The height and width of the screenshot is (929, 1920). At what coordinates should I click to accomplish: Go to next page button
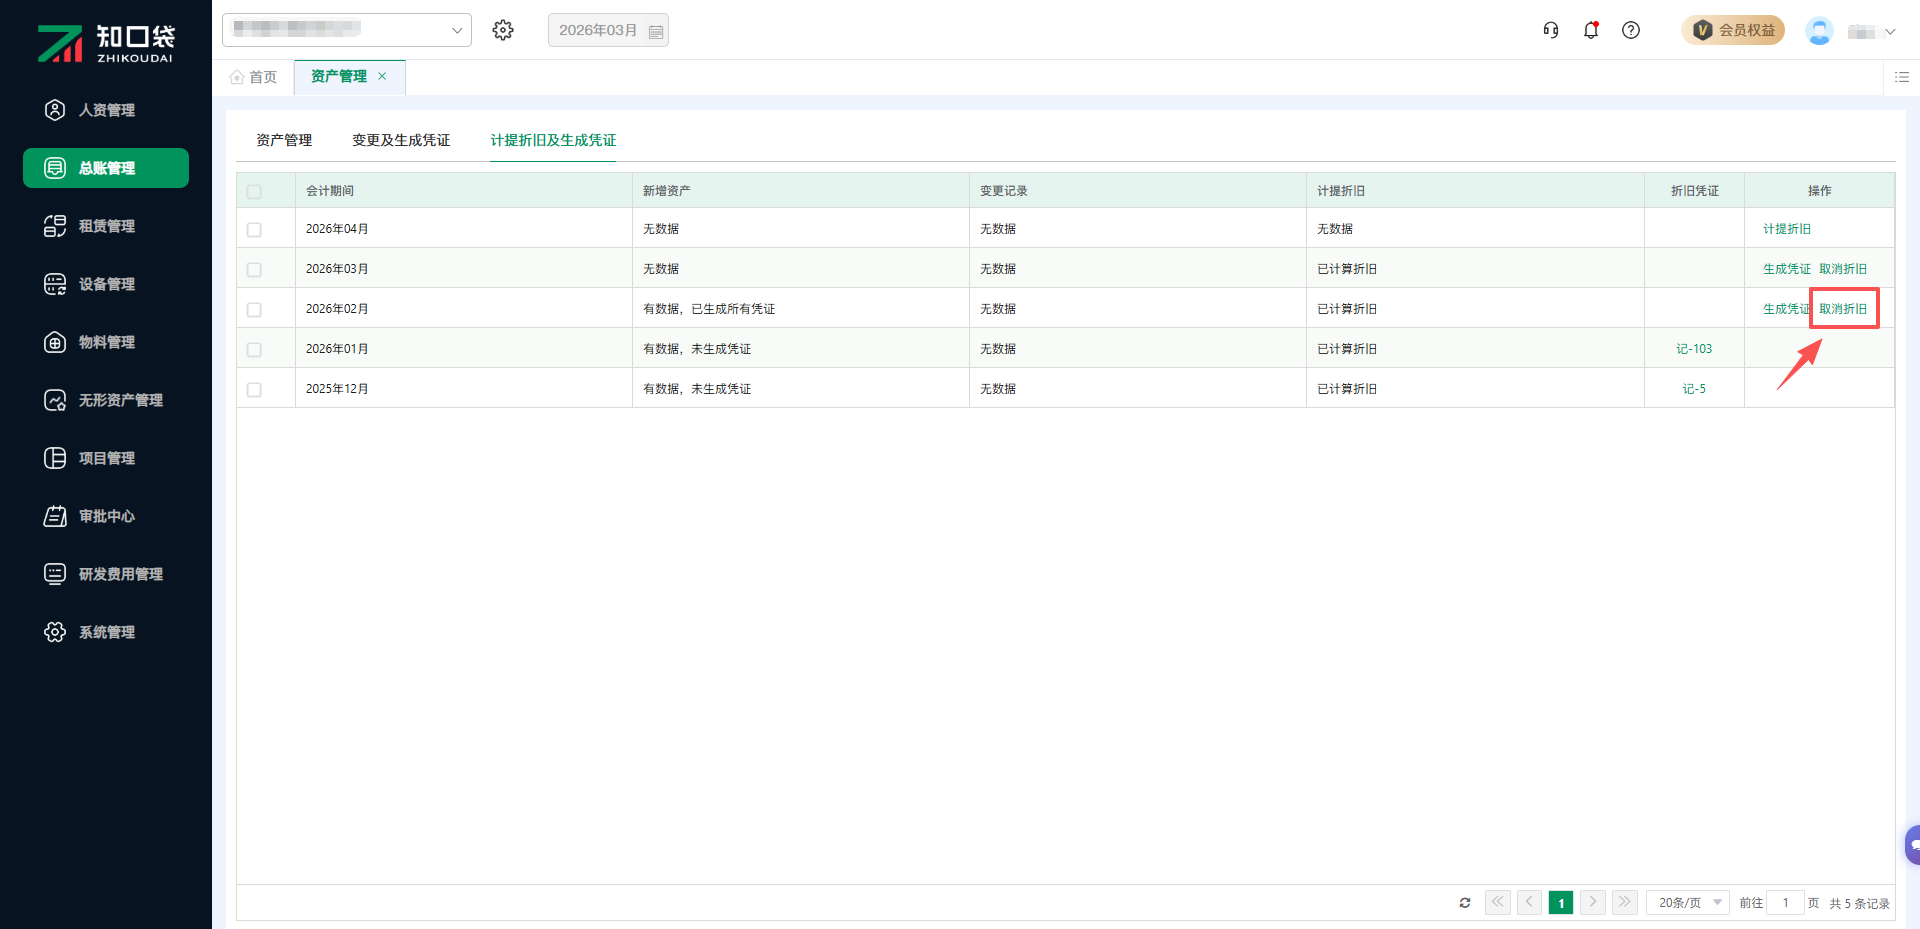(1593, 902)
